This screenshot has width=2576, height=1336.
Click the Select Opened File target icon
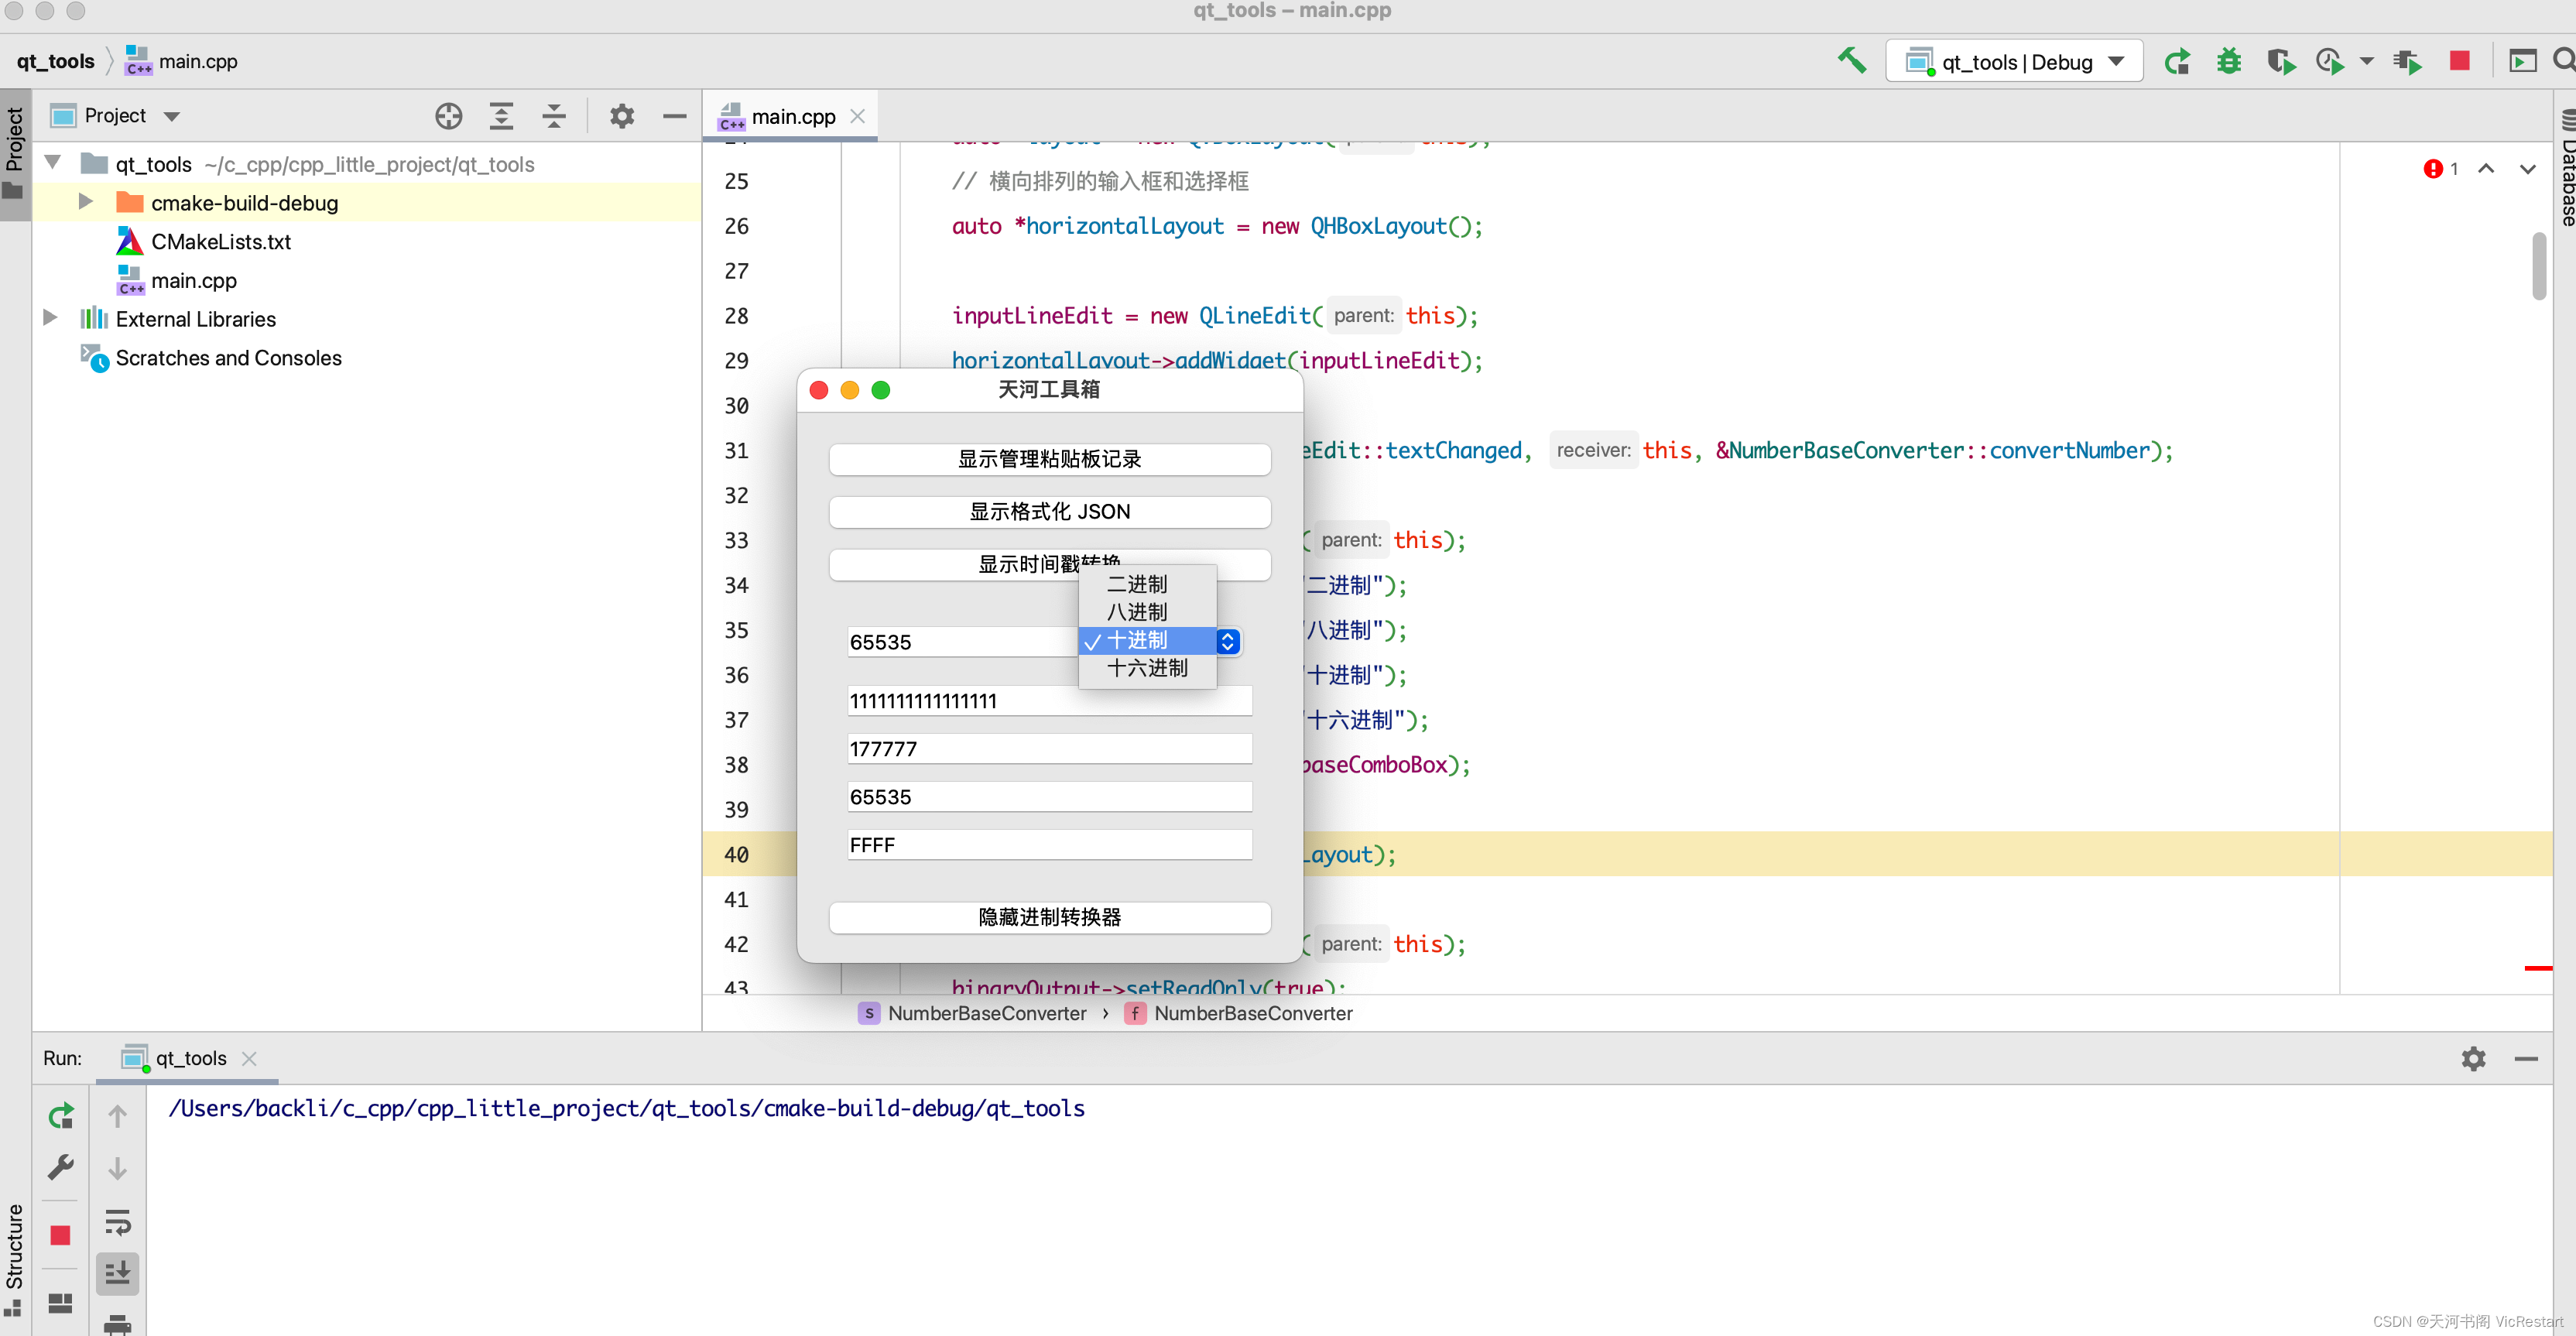(x=448, y=116)
